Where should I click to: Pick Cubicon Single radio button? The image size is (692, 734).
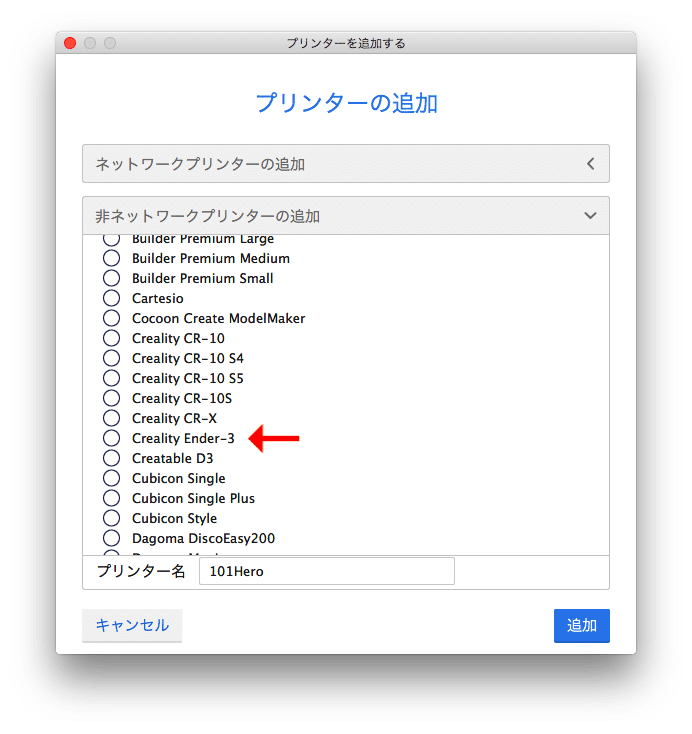coord(112,478)
